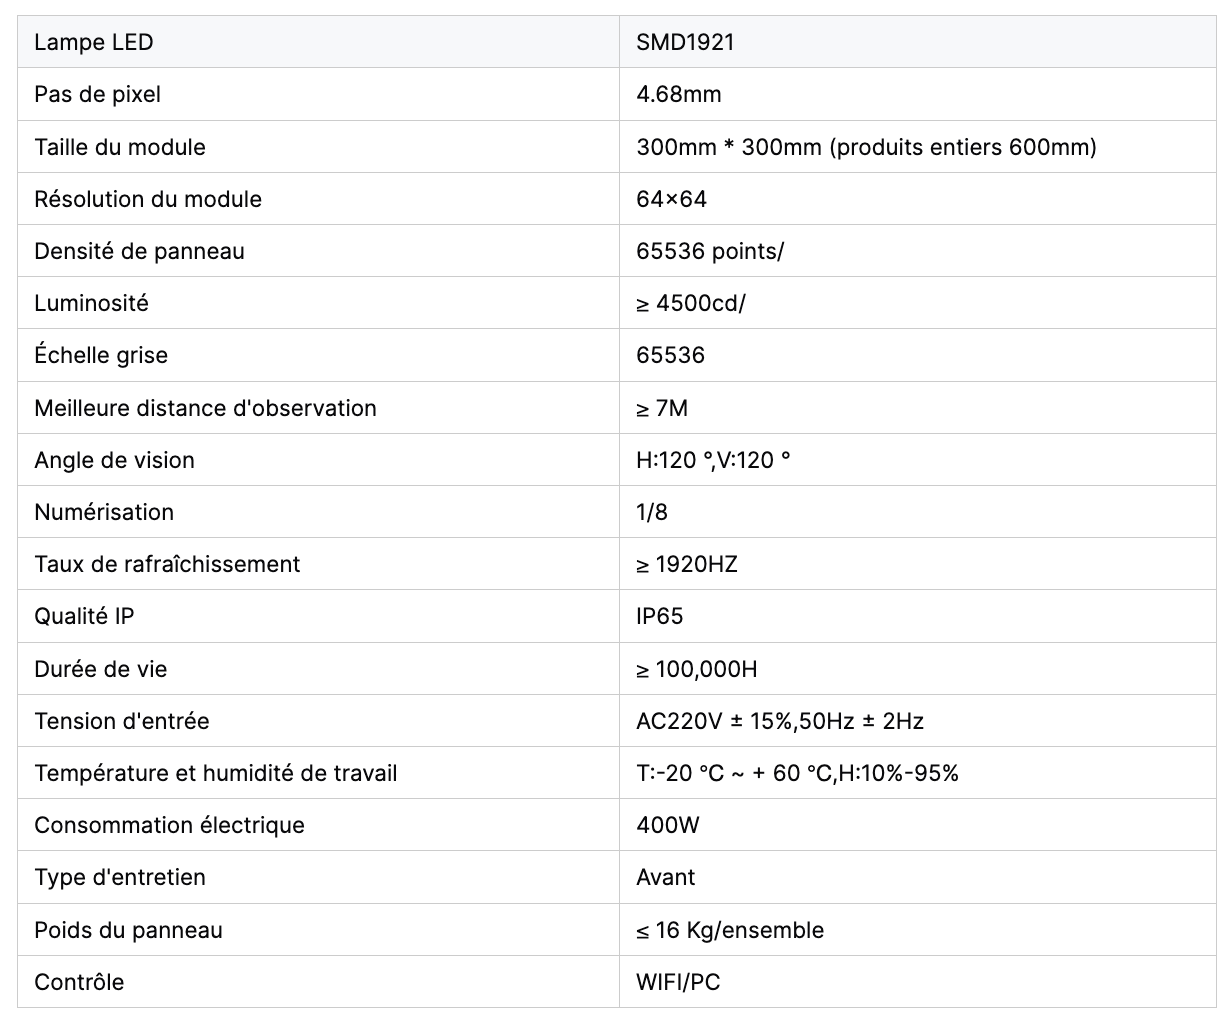Select the ≤ 16 Kg/ensemble weight value
The image size is (1230, 1028).
click(730, 930)
